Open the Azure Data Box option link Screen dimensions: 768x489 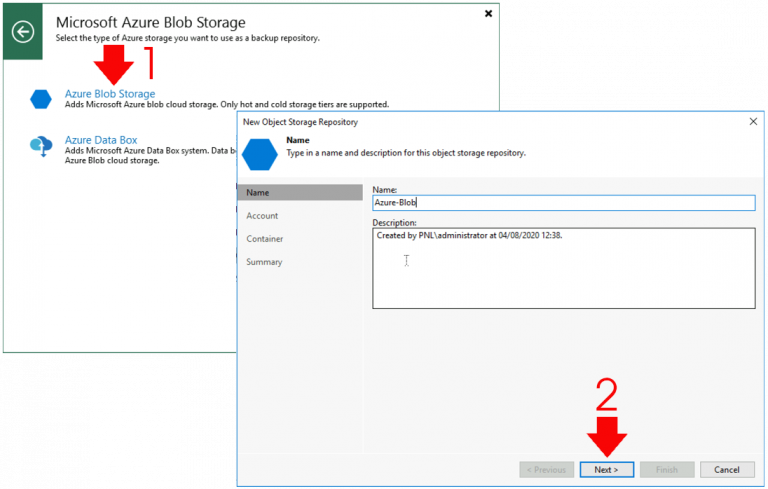101,140
